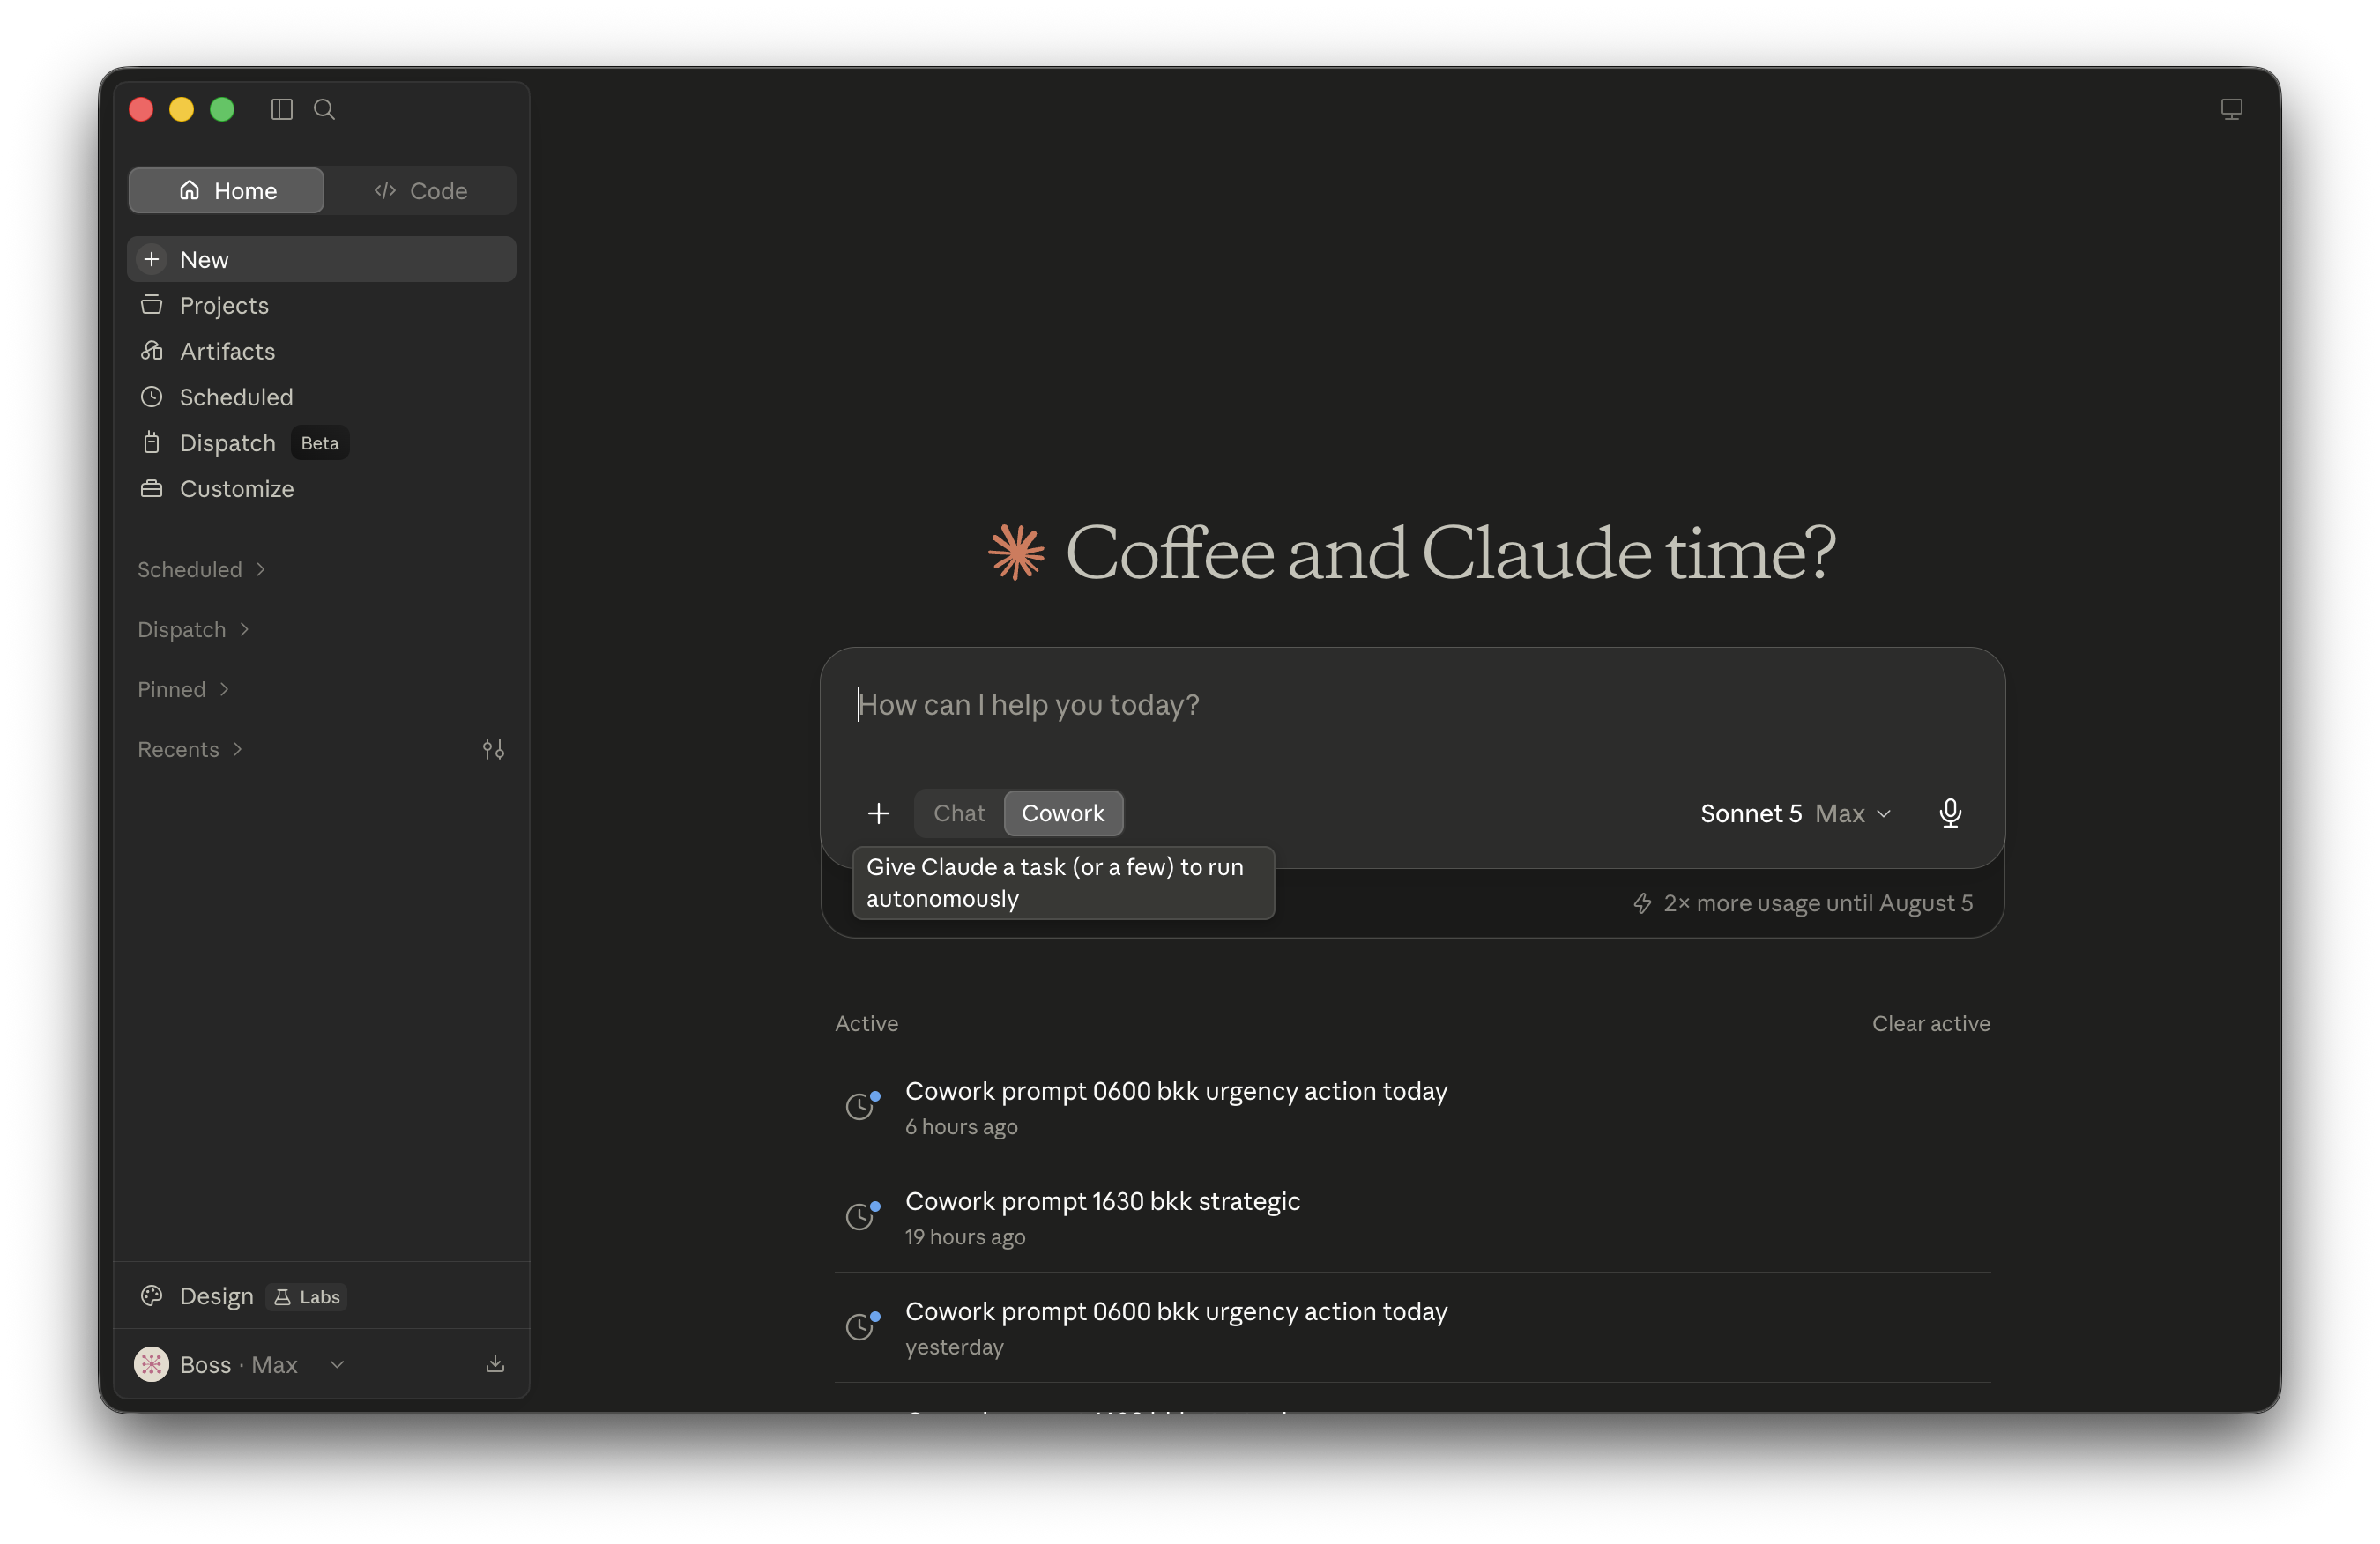Screen dimensions: 2380x1544
Task: Select the Cowork mode toggle
Action: [1063, 813]
